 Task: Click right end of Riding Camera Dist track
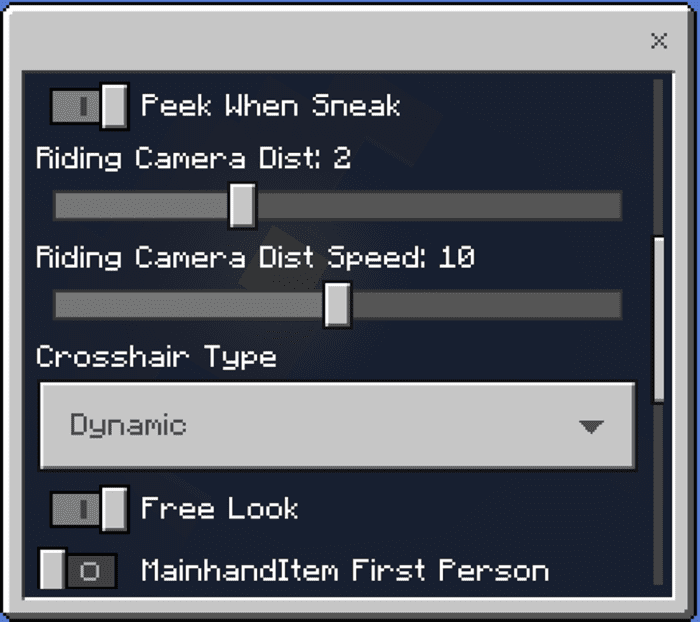[614, 205]
